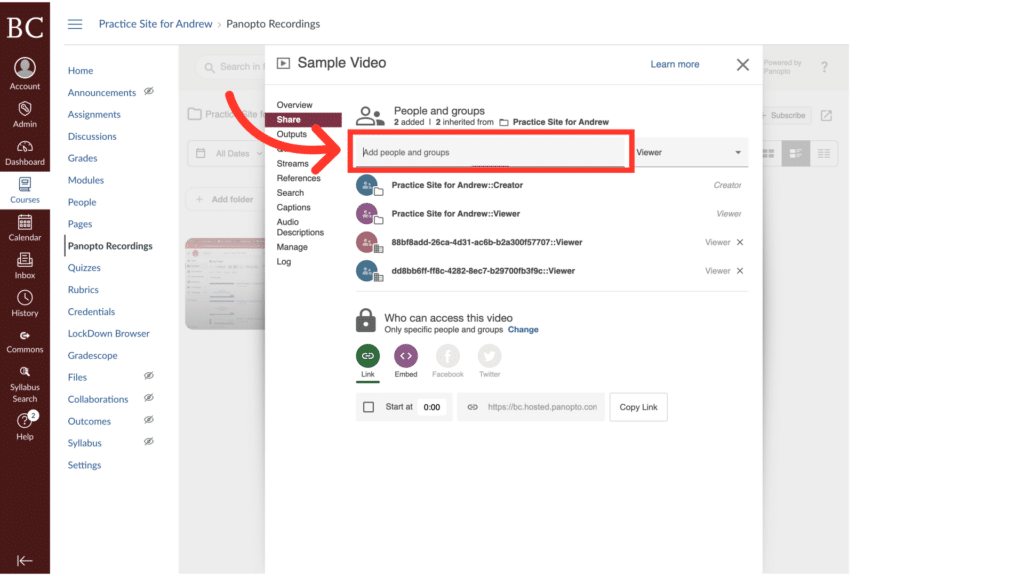Open the Viewer role dropdown
The image size is (1024, 576).
(x=691, y=152)
